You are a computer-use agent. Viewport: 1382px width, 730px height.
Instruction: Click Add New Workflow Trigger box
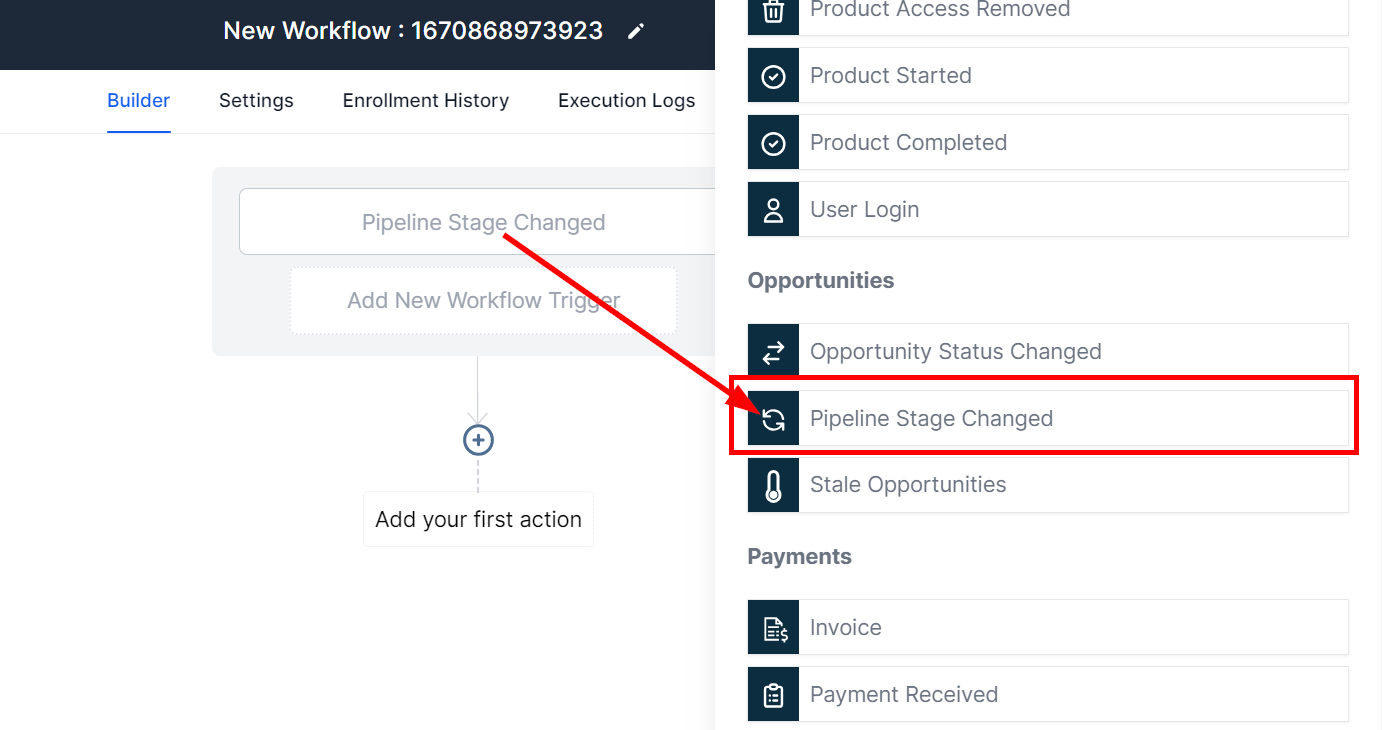[x=483, y=301]
